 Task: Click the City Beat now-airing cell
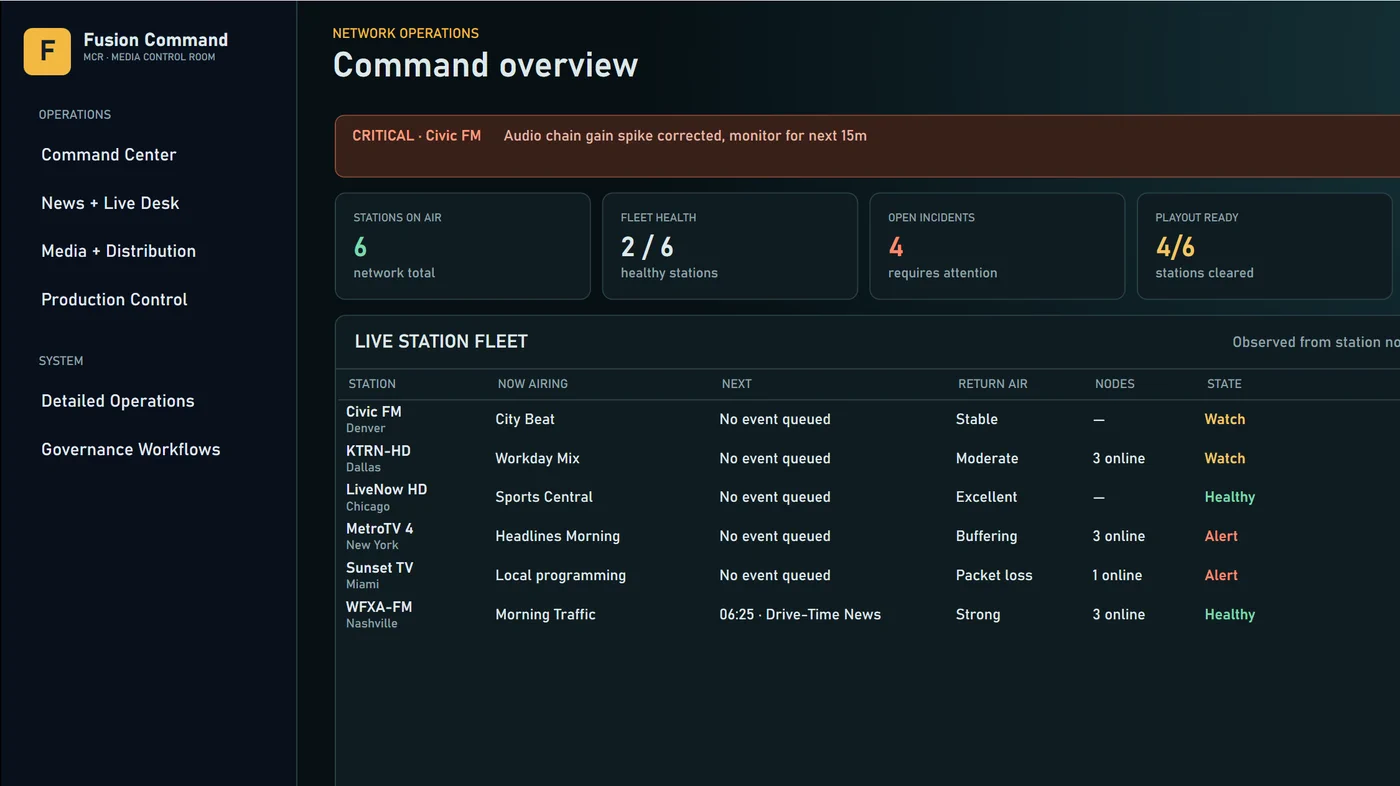click(x=525, y=419)
